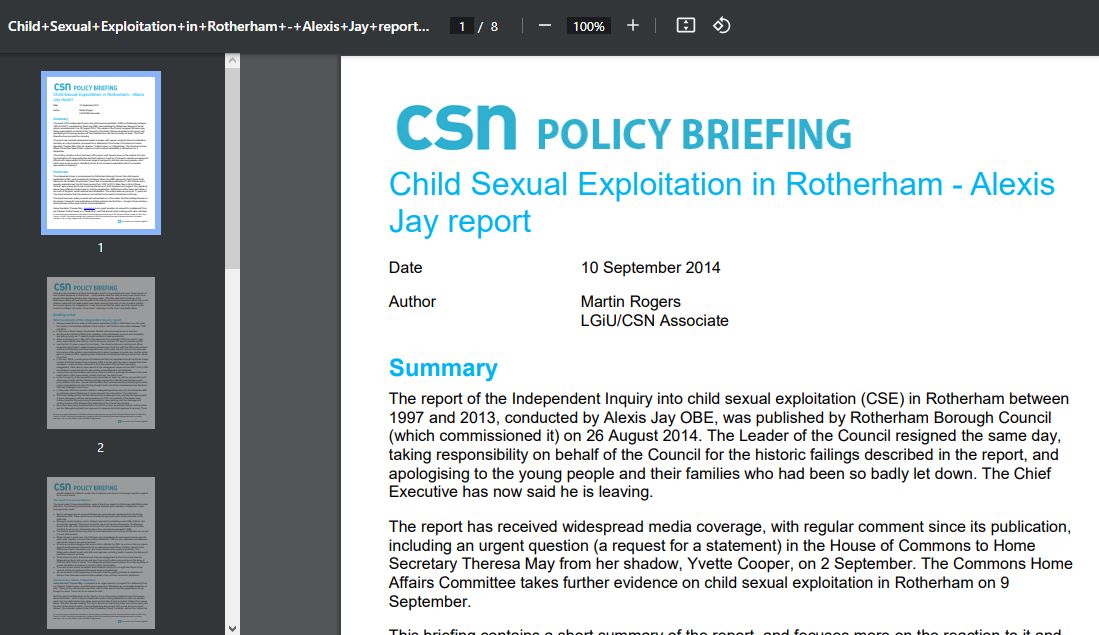Zoom out with the minus button

545,26
